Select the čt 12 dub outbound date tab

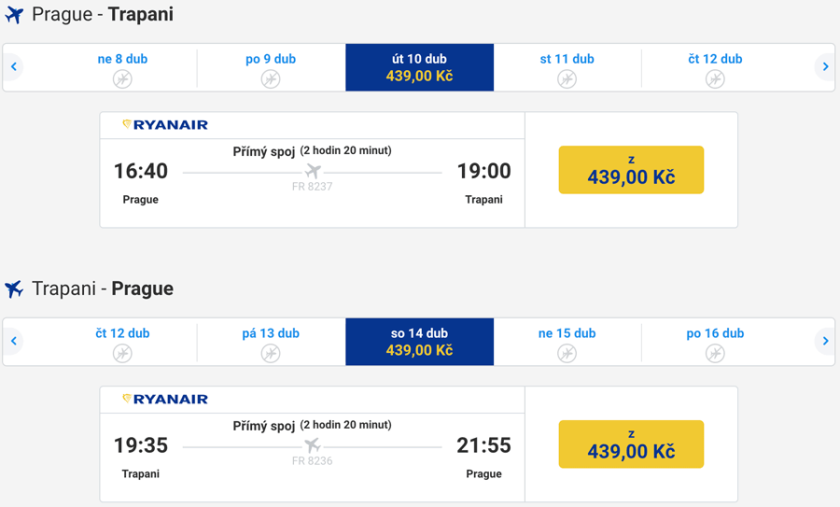(714, 67)
